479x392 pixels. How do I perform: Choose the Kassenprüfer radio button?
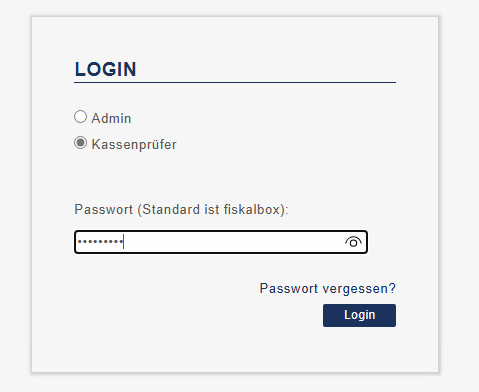pos(80,143)
